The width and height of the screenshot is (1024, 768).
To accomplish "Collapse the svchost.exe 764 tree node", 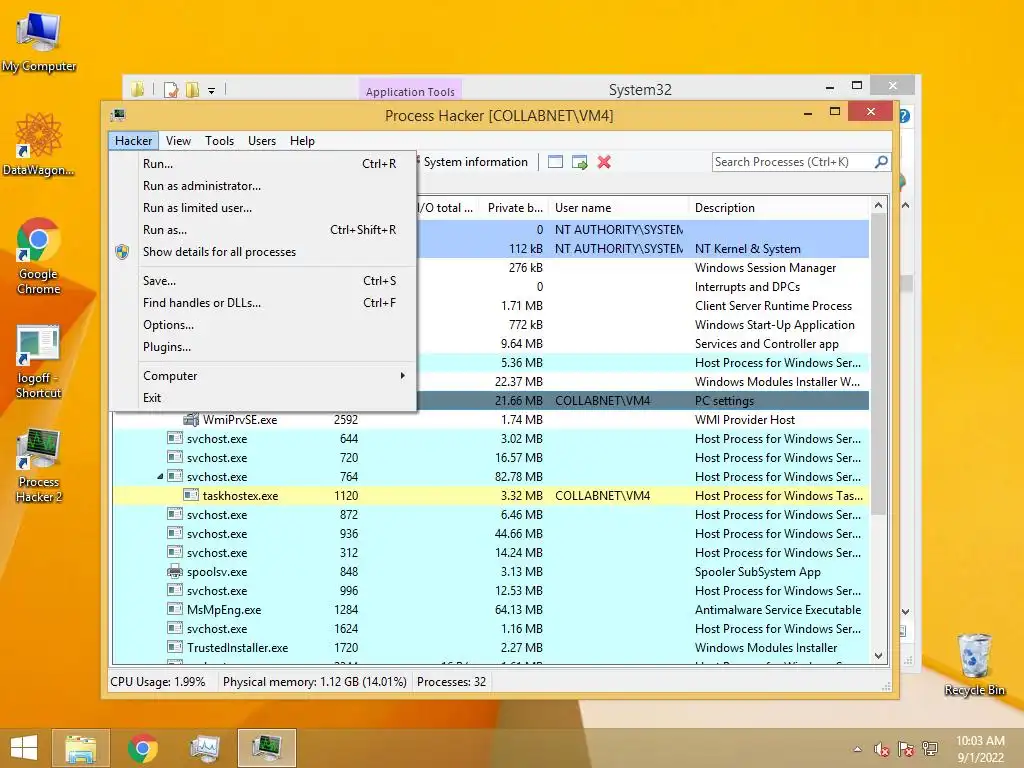I will tap(160, 477).
